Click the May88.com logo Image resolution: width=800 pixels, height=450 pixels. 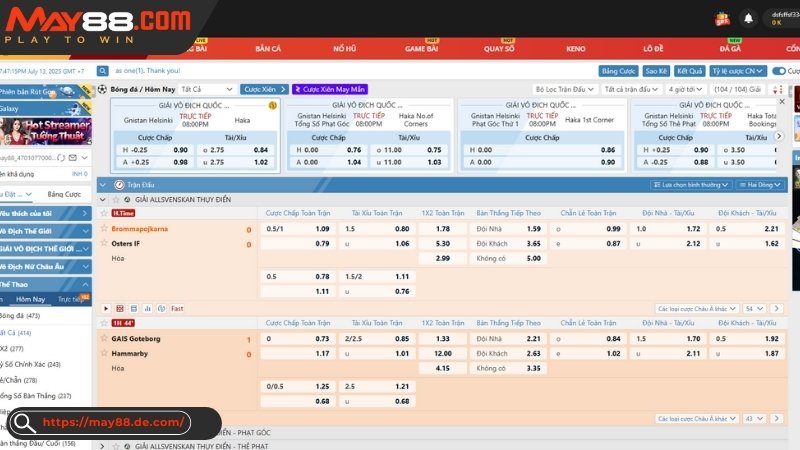(97, 26)
